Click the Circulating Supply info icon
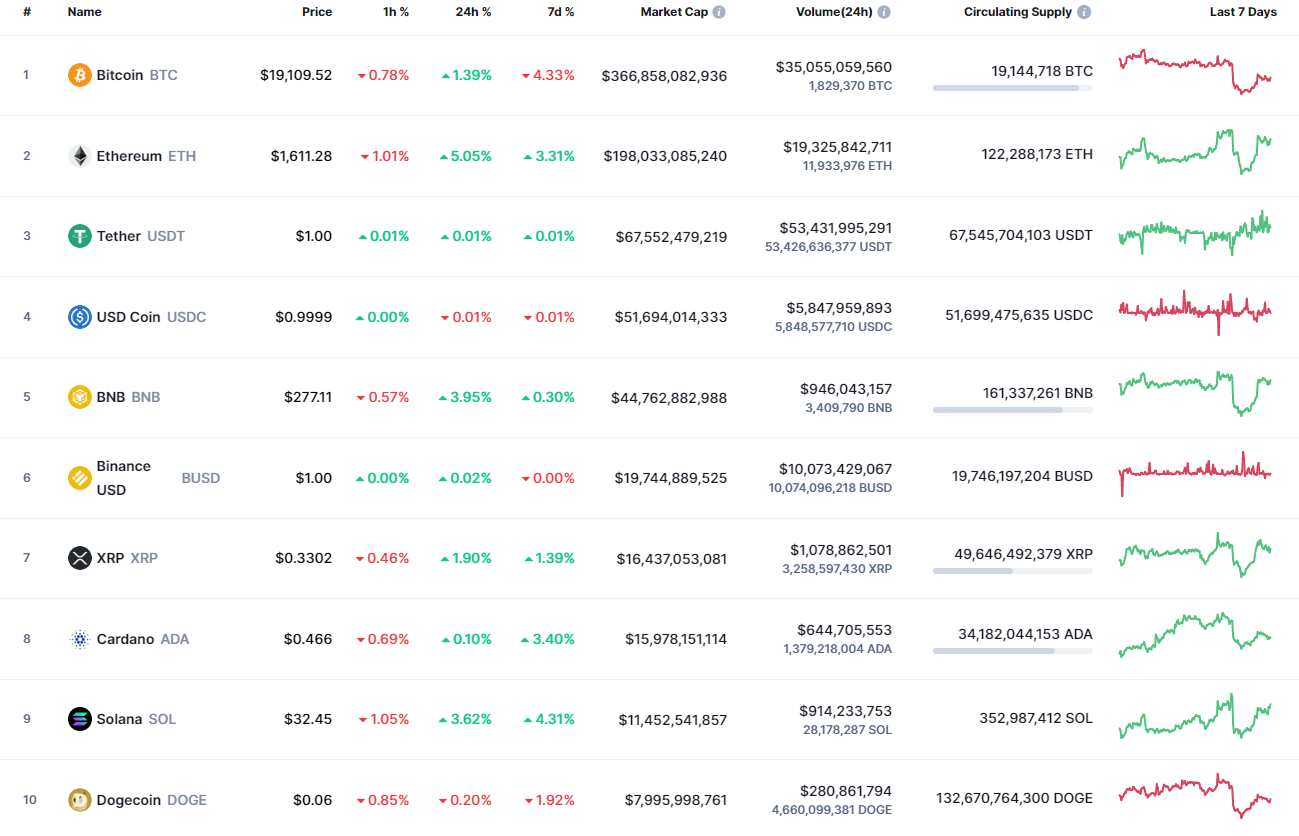The image size is (1299, 836). pyautogui.click(x=1085, y=12)
